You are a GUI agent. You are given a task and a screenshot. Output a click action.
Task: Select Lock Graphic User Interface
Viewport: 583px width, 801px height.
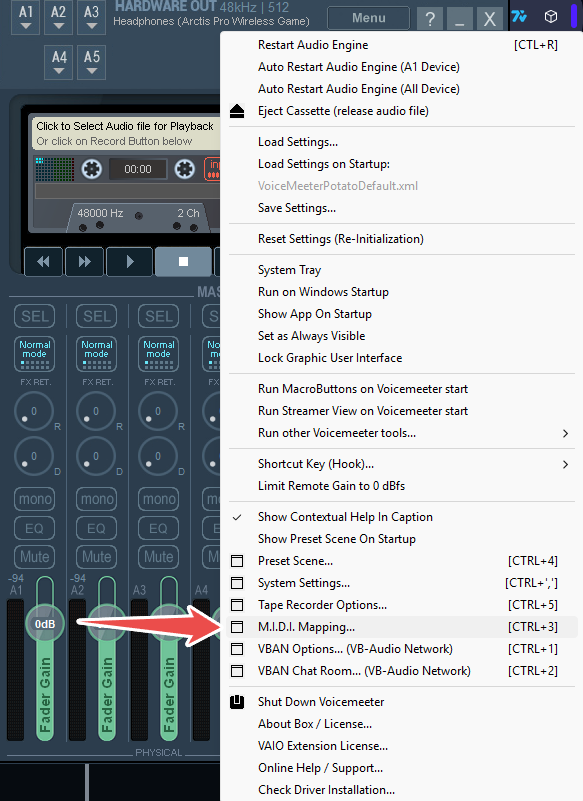click(x=402, y=358)
